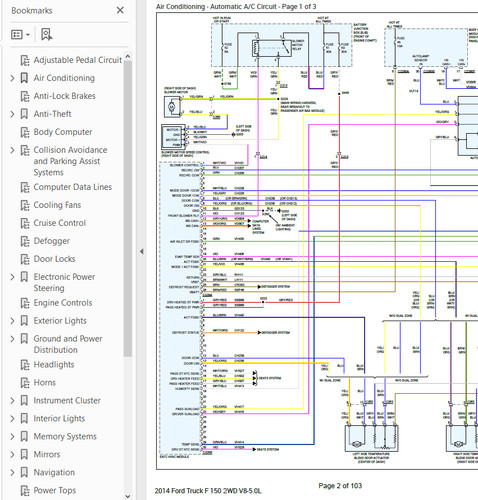Expand the Navigation bookmark

(x=12, y=473)
